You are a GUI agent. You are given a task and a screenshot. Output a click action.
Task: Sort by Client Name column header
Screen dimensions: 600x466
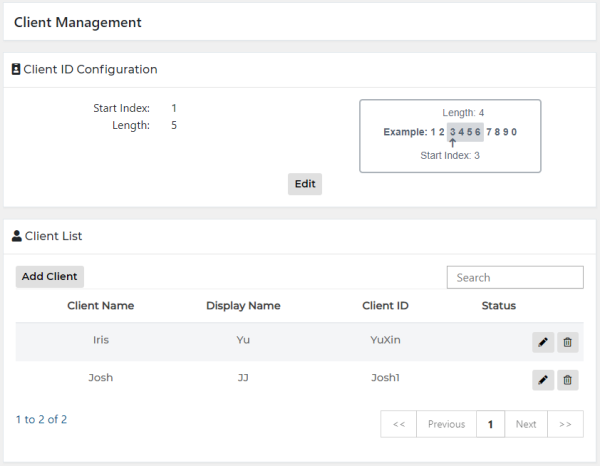(100, 306)
